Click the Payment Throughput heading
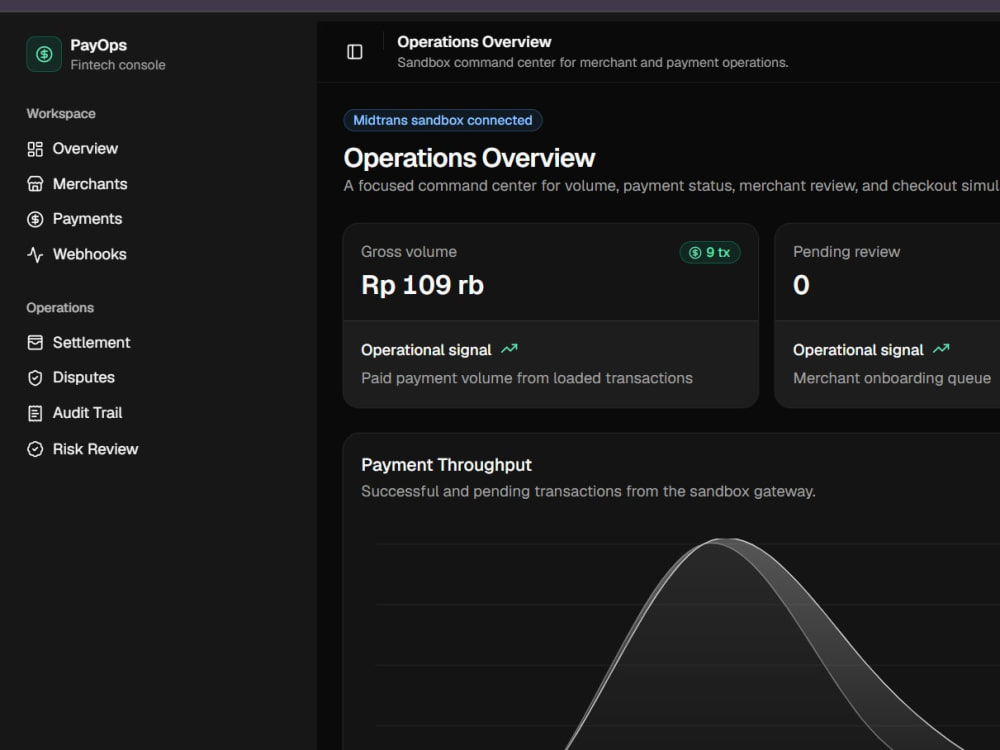Screen dimensions: 1000x750 point(446,465)
